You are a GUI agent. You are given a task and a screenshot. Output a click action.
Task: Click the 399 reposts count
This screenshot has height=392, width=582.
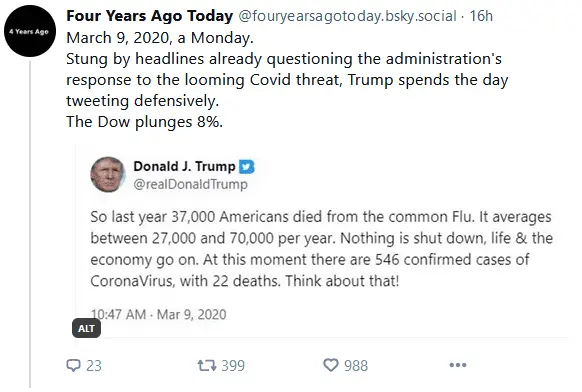click(x=233, y=366)
